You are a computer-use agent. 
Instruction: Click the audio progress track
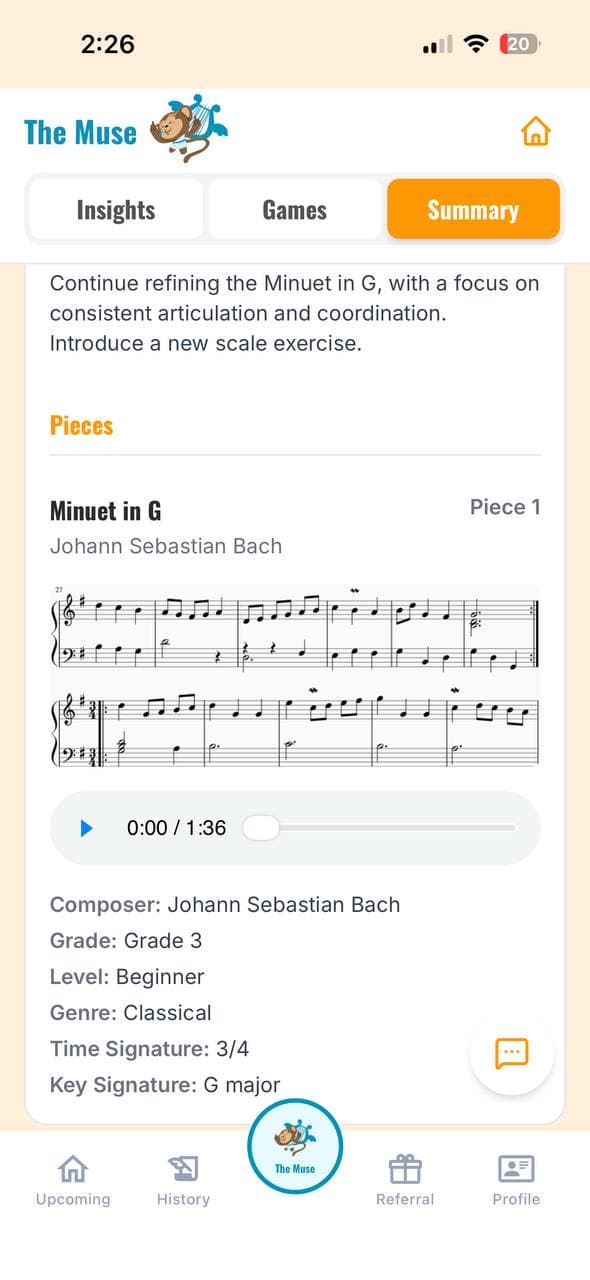click(380, 828)
